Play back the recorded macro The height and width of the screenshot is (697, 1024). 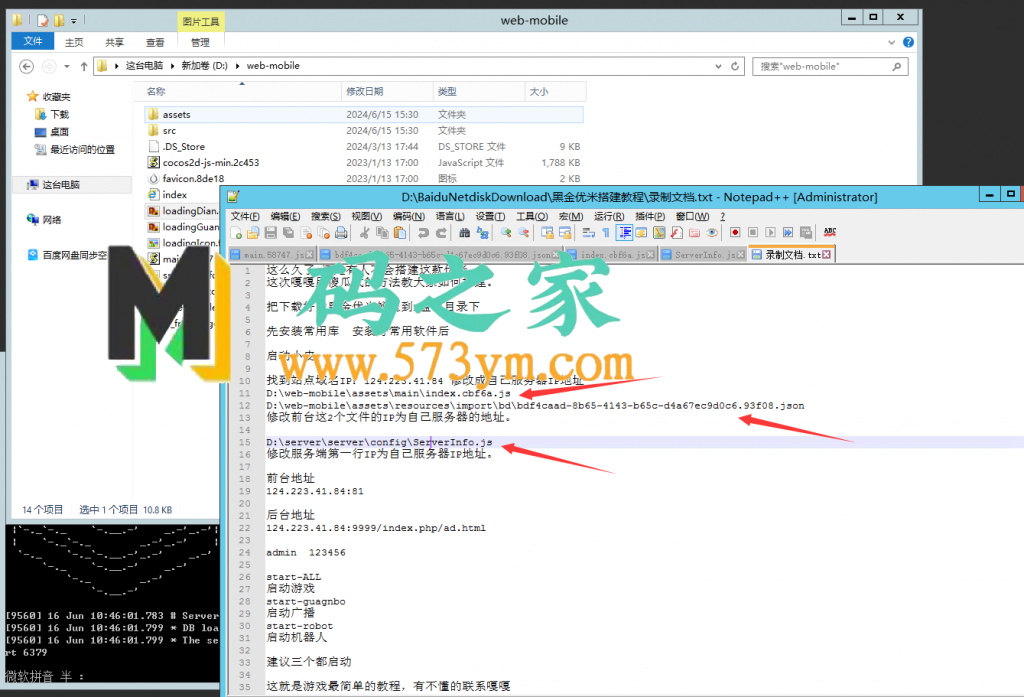click(770, 233)
